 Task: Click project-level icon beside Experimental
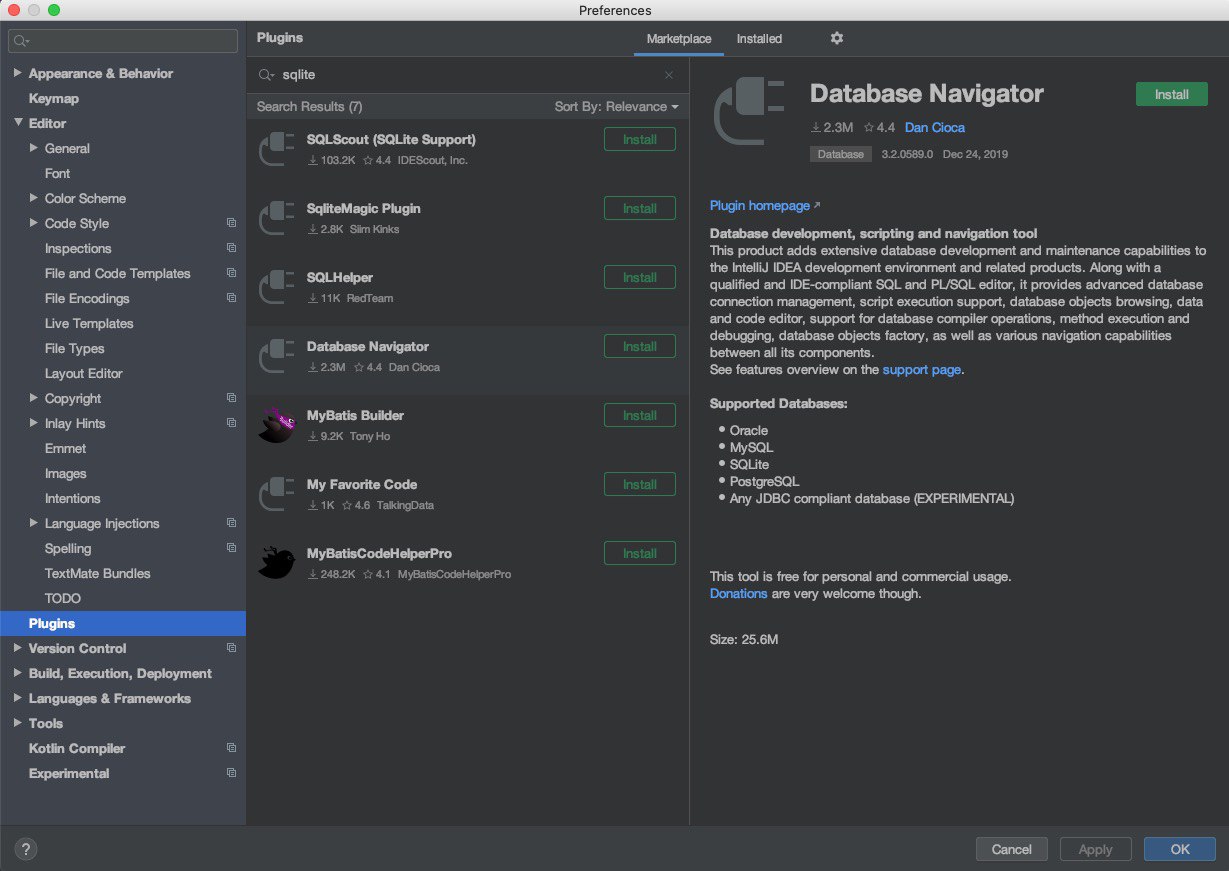pyautogui.click(x=231, y=773)
